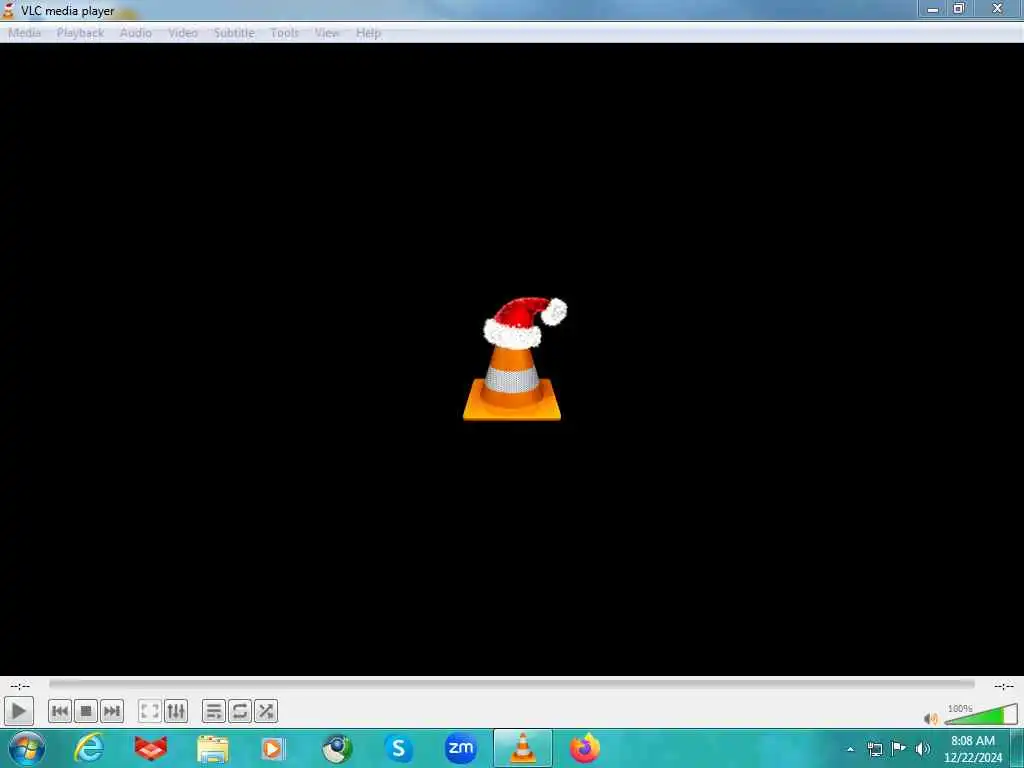Toggle the playlist view

pyautogui.click(x=214, y=711)
